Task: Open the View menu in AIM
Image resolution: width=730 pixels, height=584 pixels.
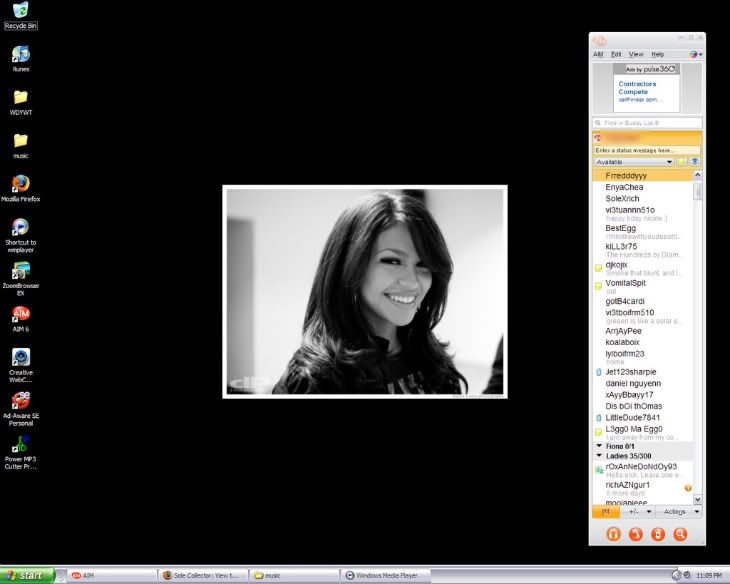Action: (x=636, y=54)
